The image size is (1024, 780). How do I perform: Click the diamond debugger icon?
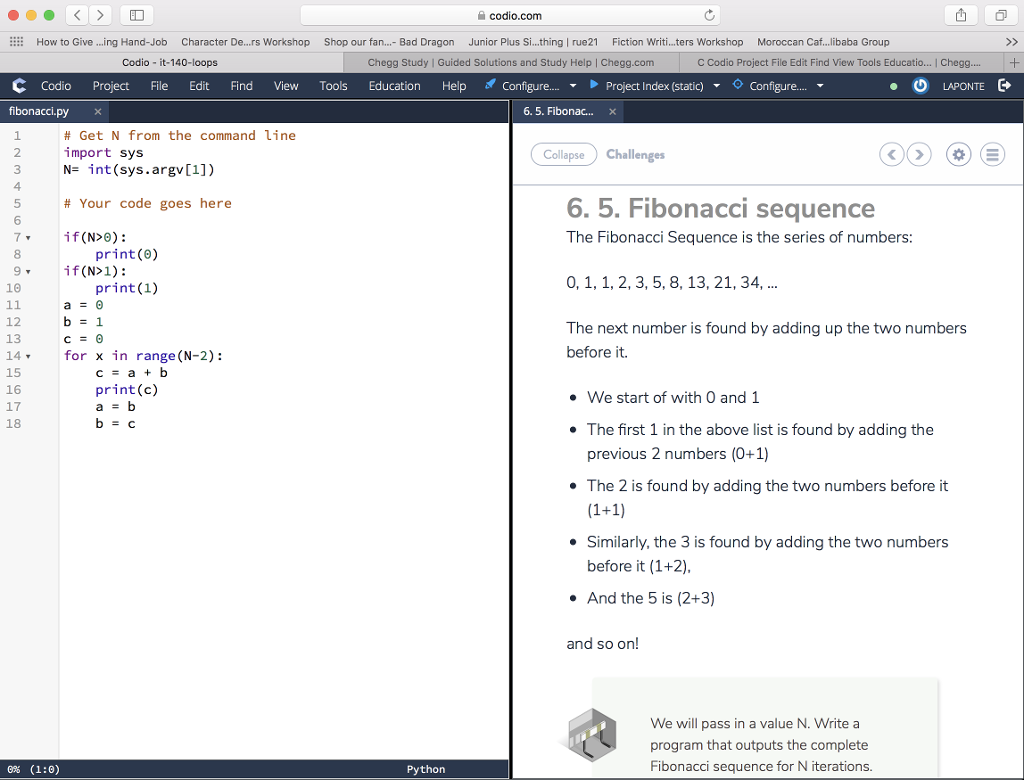(738, 84)
